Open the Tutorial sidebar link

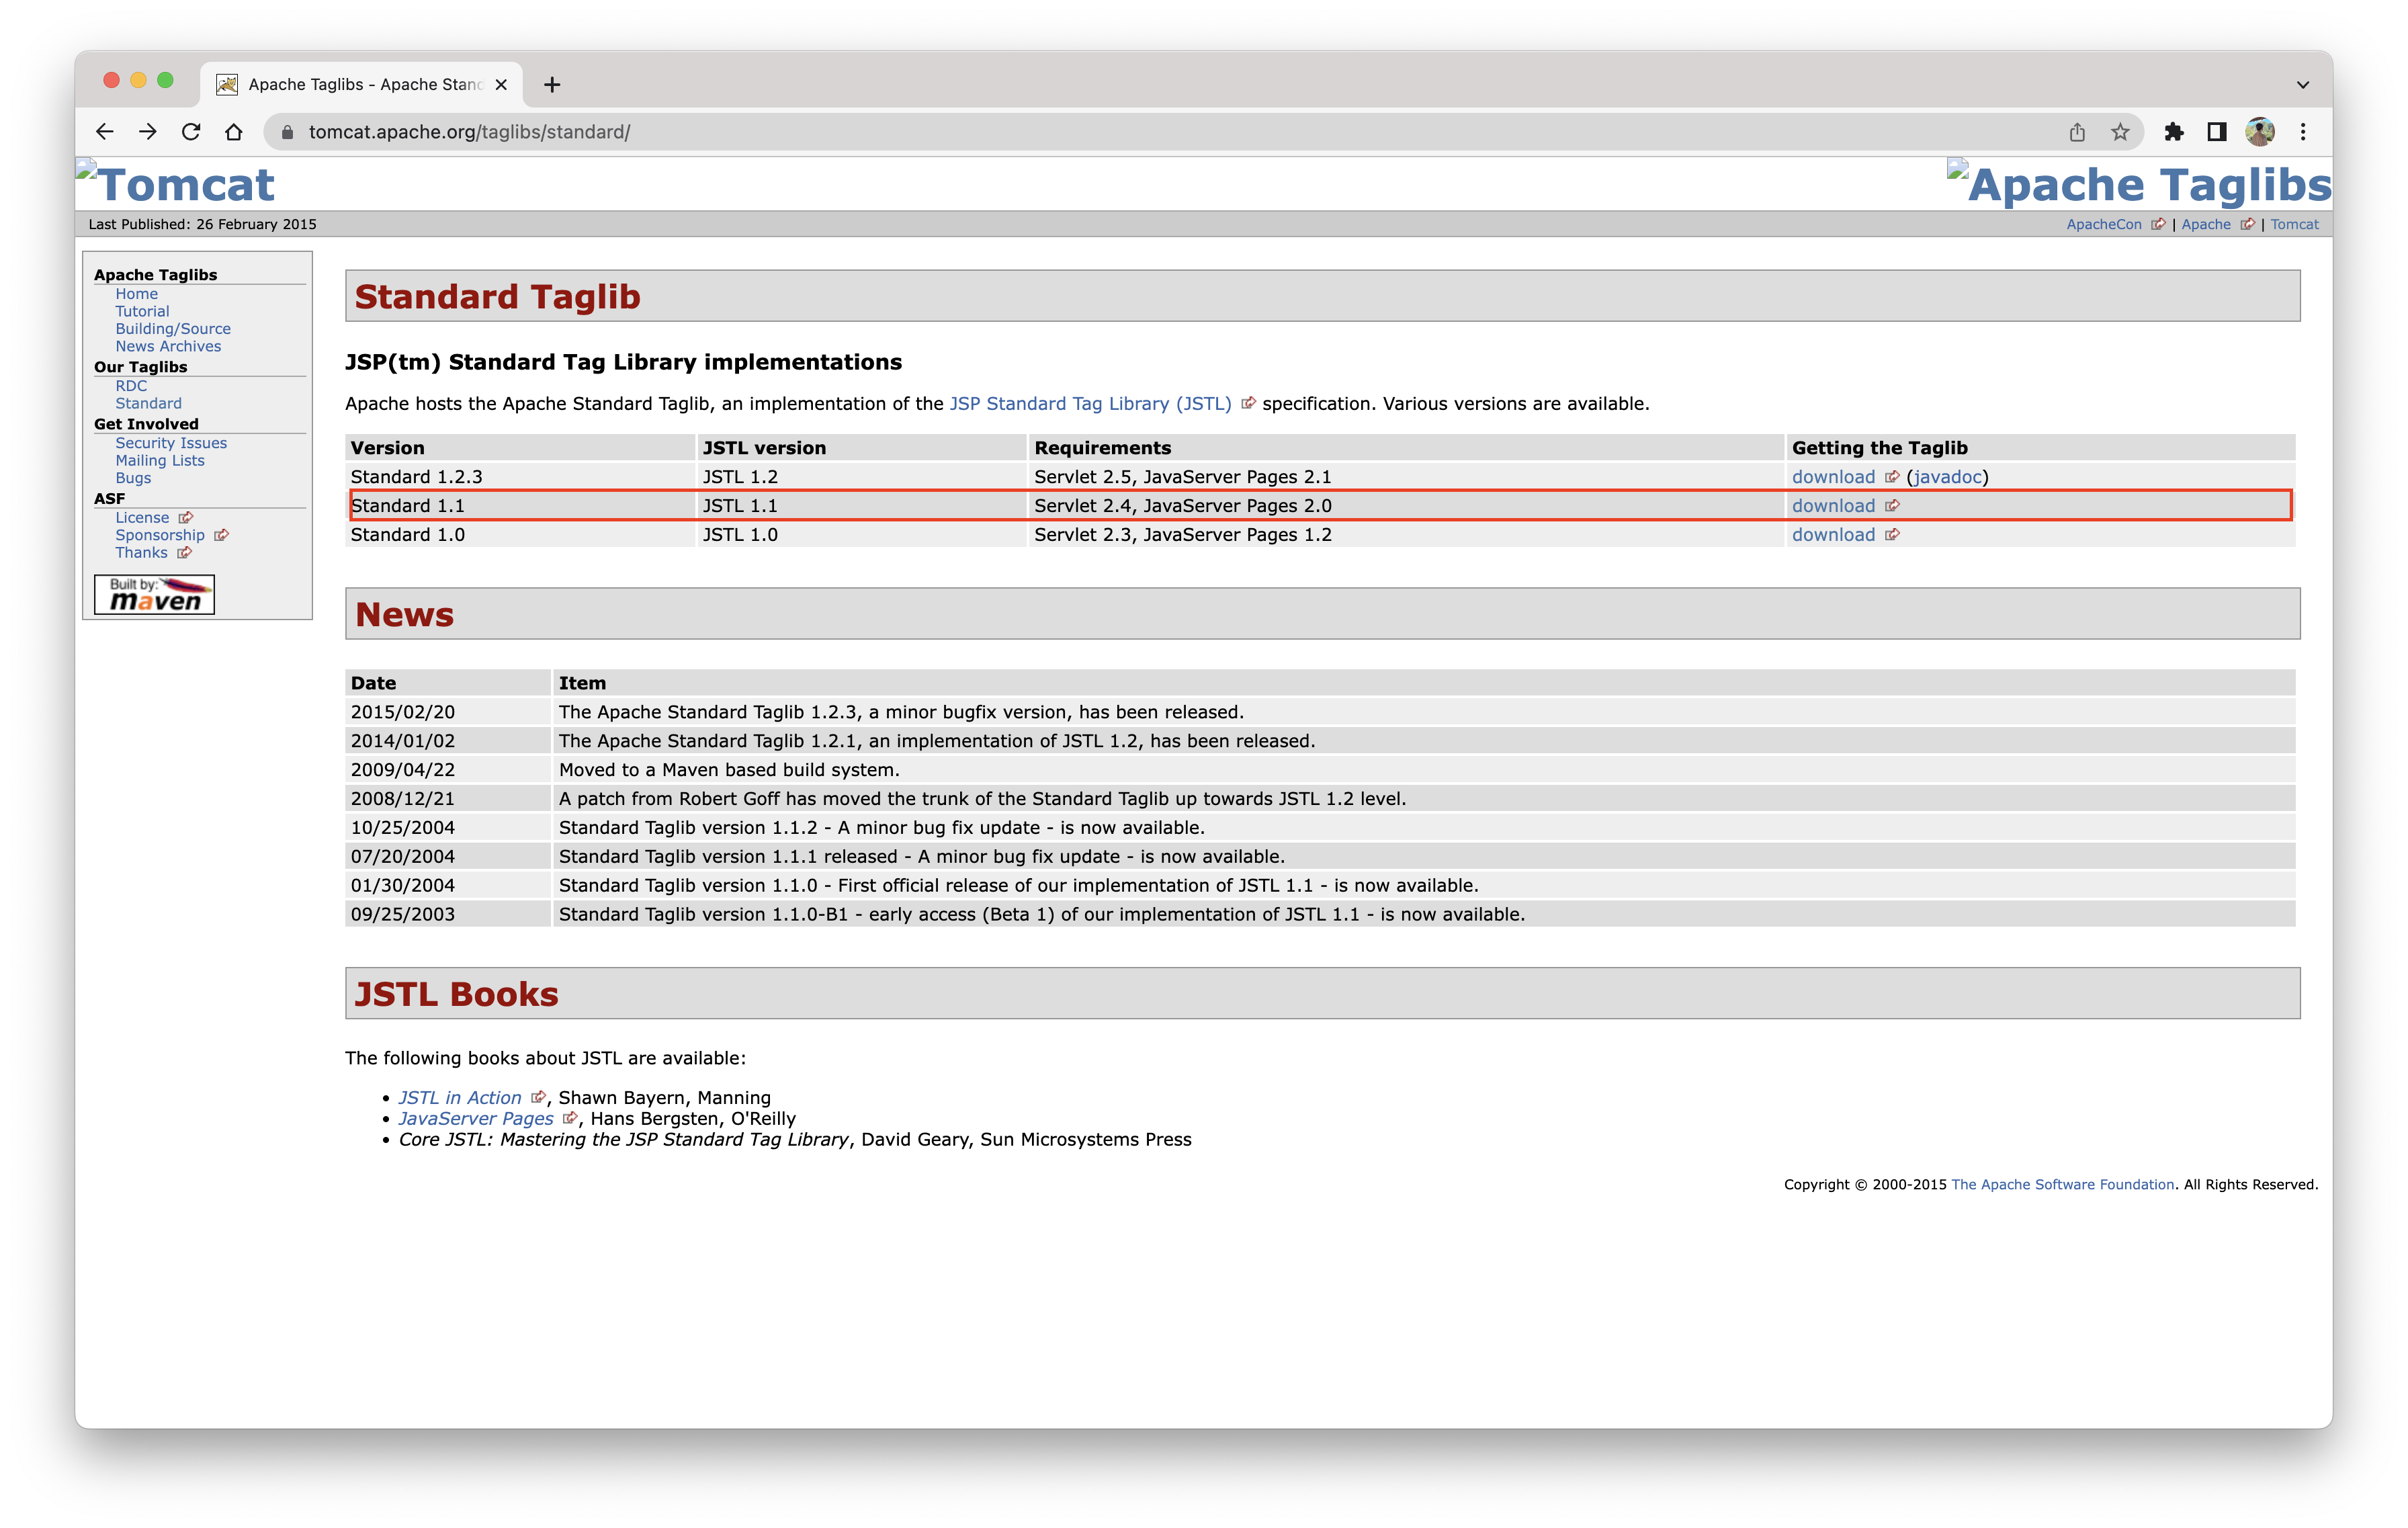(142, 312)
